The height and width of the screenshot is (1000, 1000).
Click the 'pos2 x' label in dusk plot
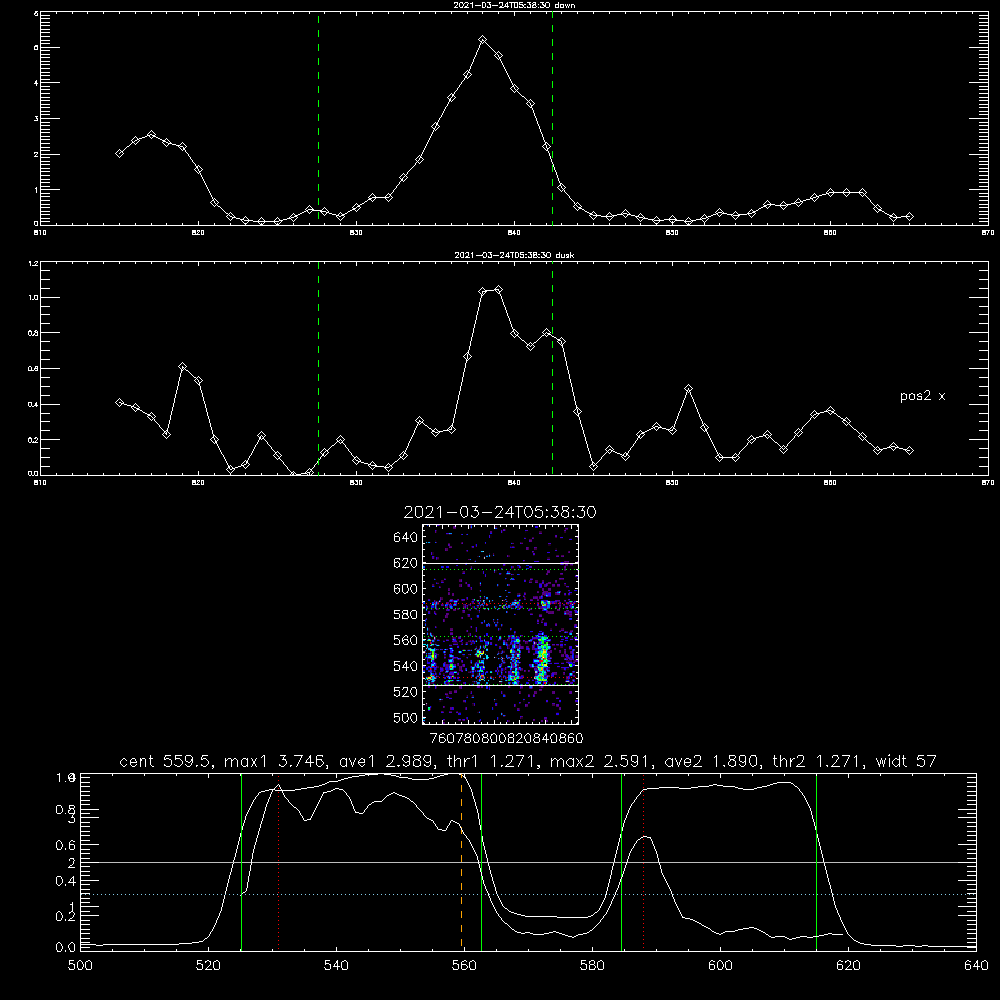(922, 396)
